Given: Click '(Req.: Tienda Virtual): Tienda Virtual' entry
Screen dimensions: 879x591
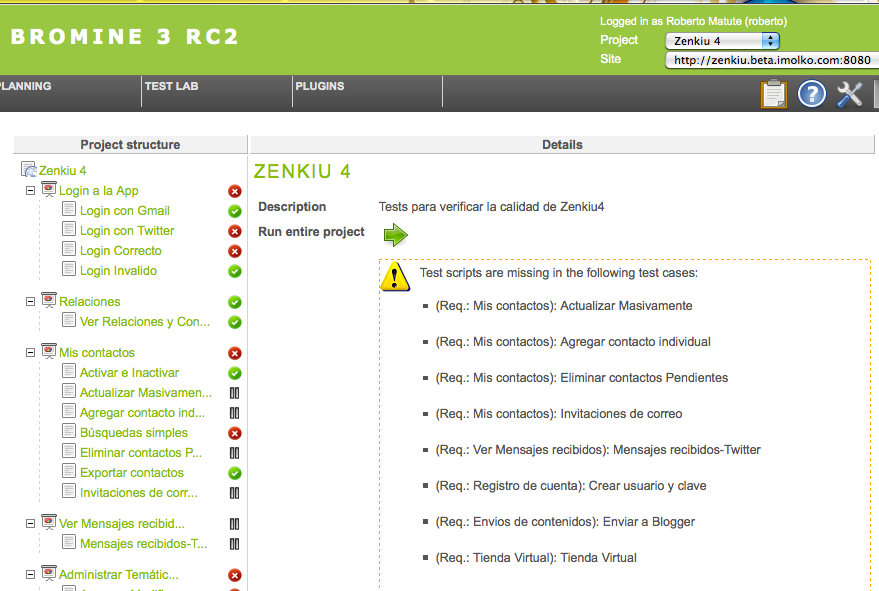Looking at the screenshot, I should [x=536, y=558].
